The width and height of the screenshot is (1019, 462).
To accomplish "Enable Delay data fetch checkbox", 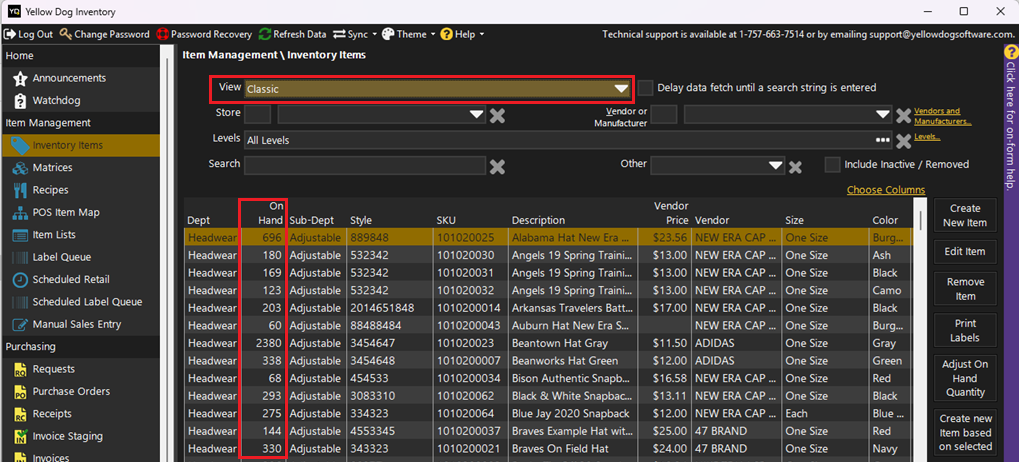I will (646, 88).
